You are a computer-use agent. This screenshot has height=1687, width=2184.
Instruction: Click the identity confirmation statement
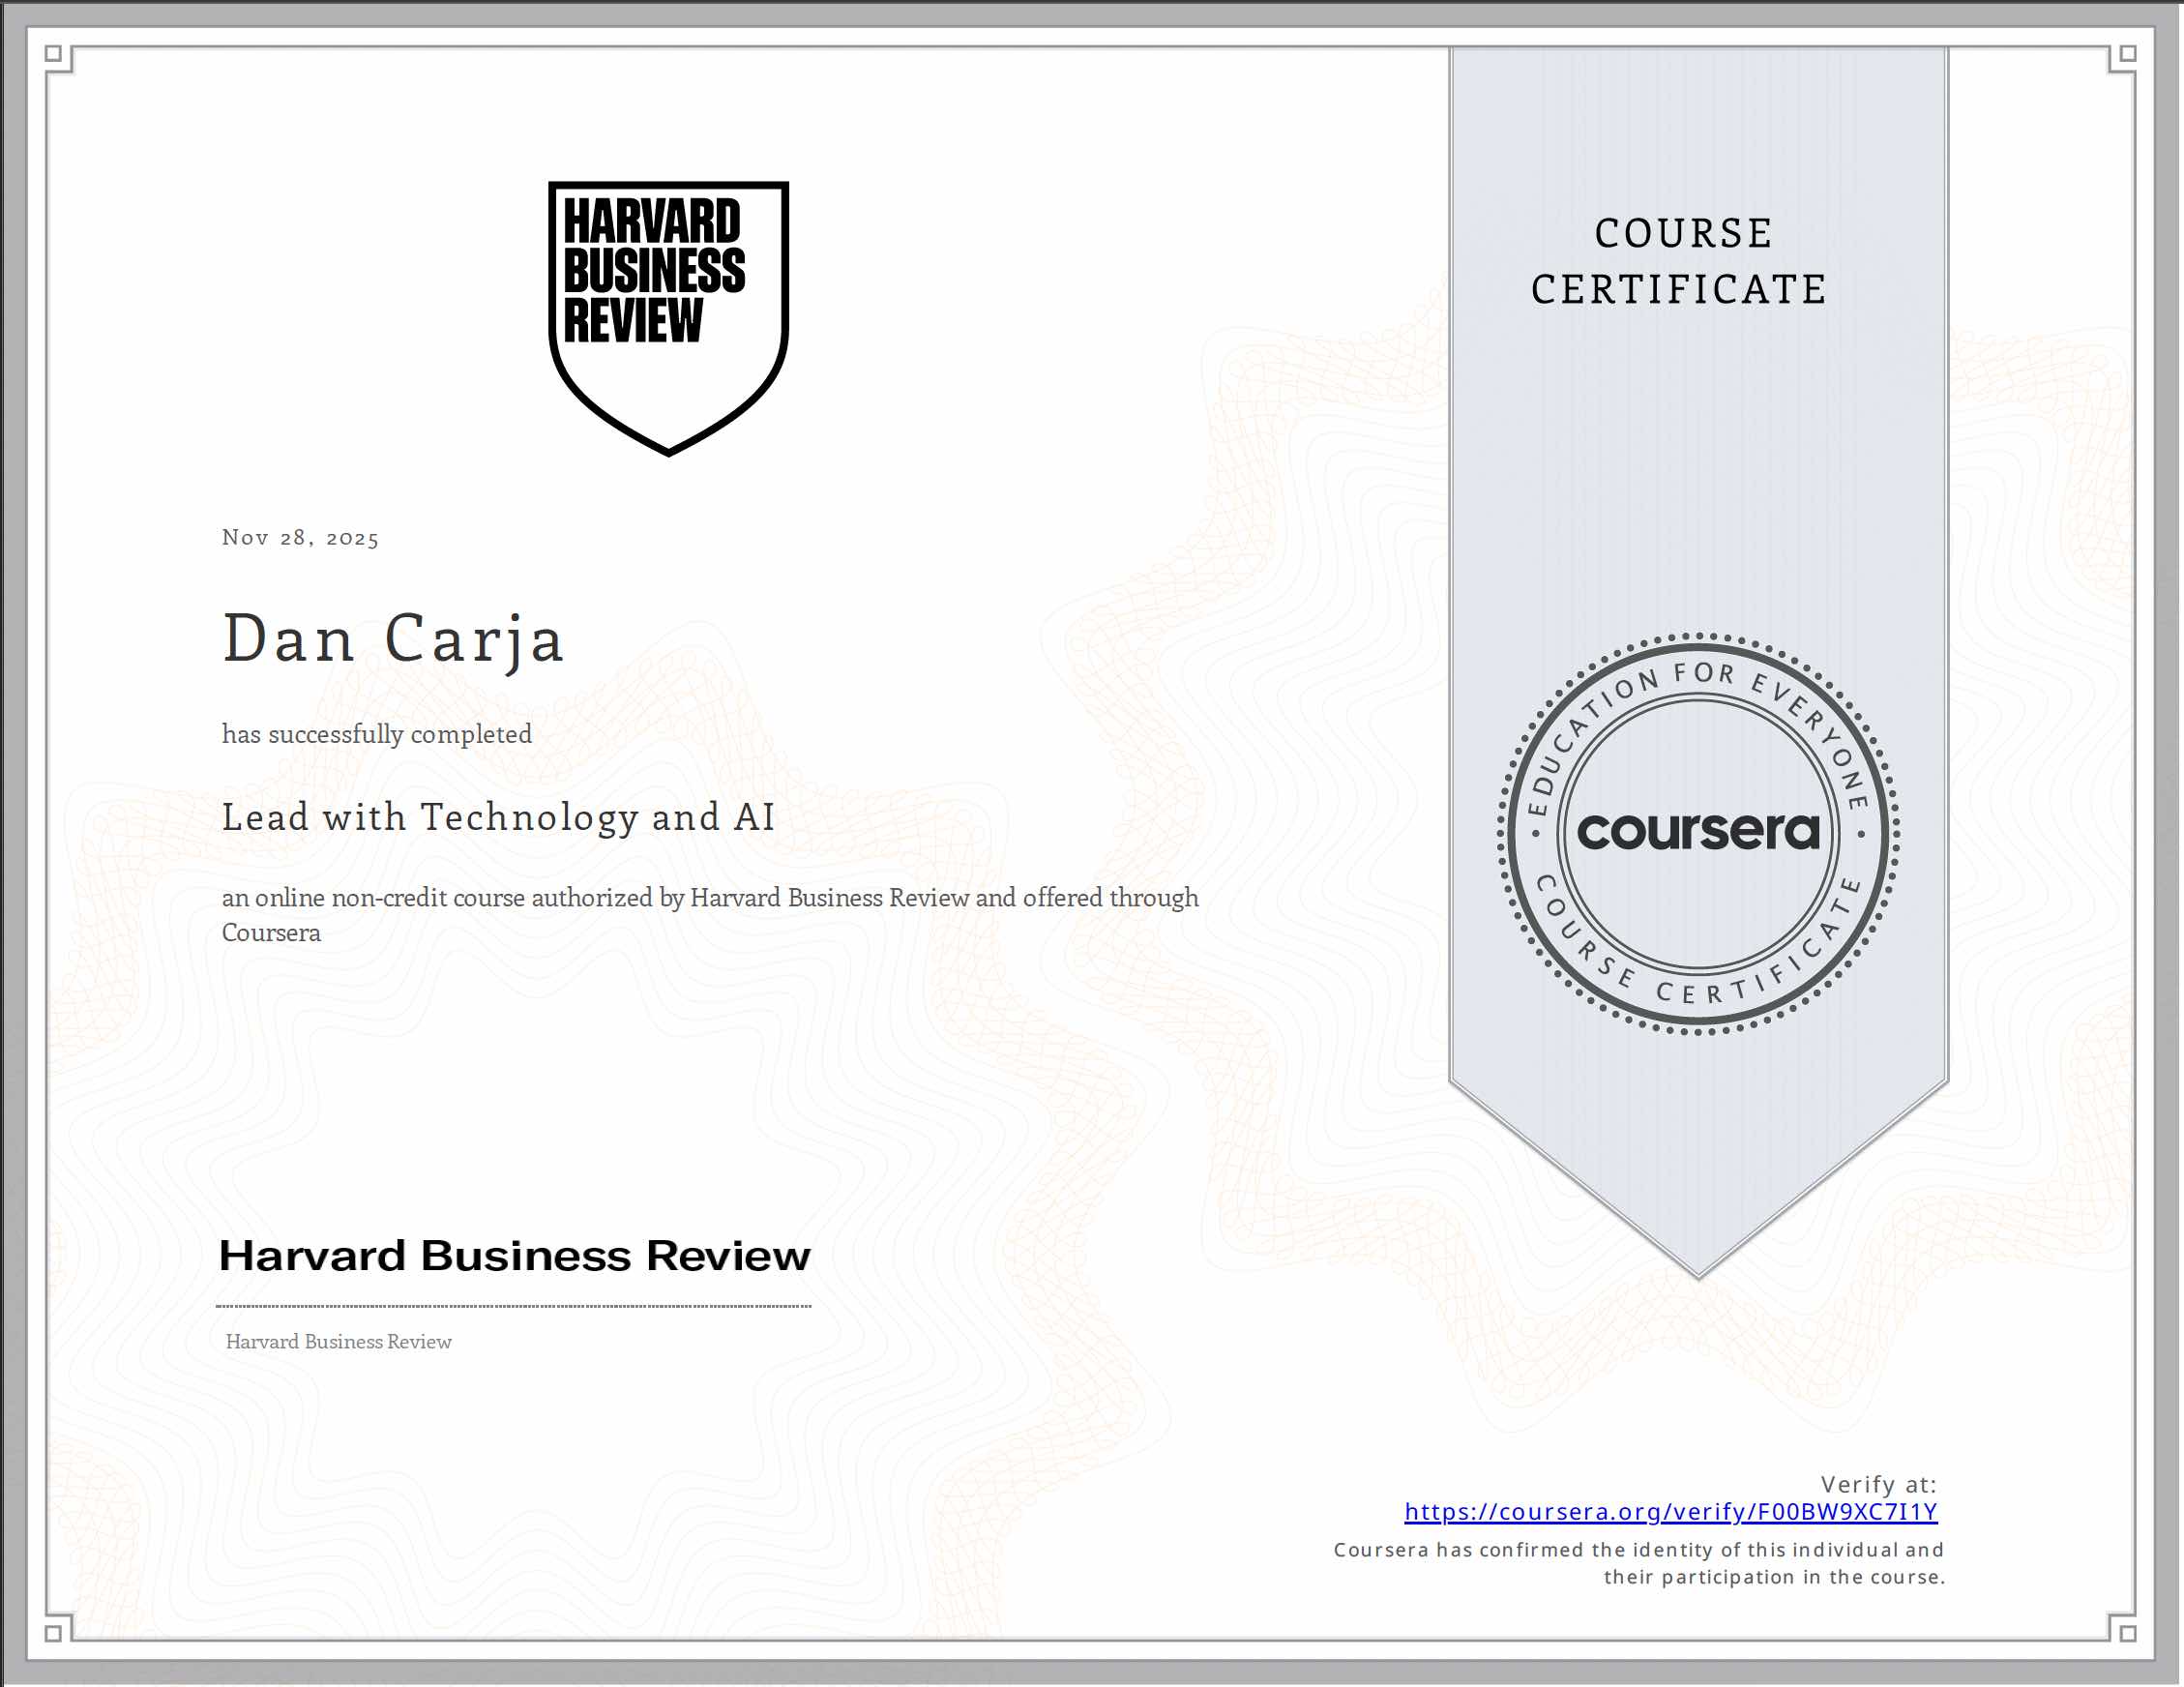tap(1640, 1563)
